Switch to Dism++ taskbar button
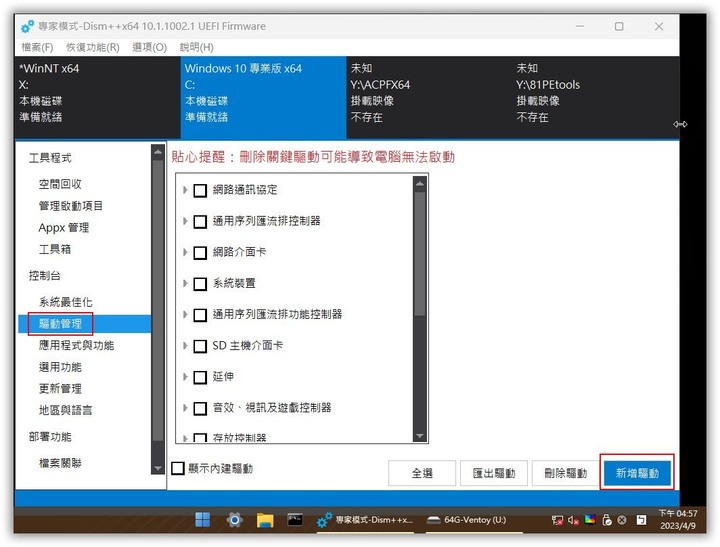This screenshot has height=547, width=720. tap(365, 520)
